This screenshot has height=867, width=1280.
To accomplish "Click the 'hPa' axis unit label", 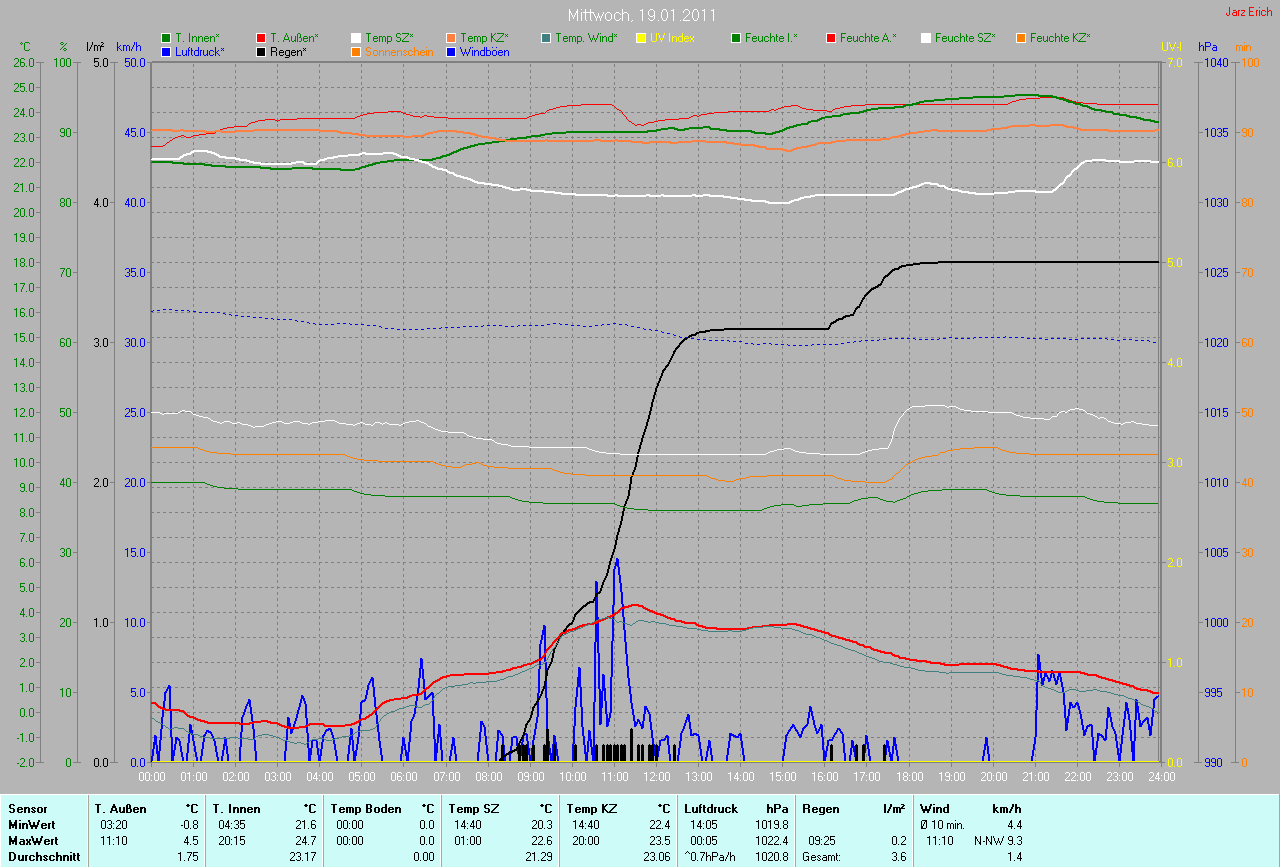I will [x=1208, y=47].
